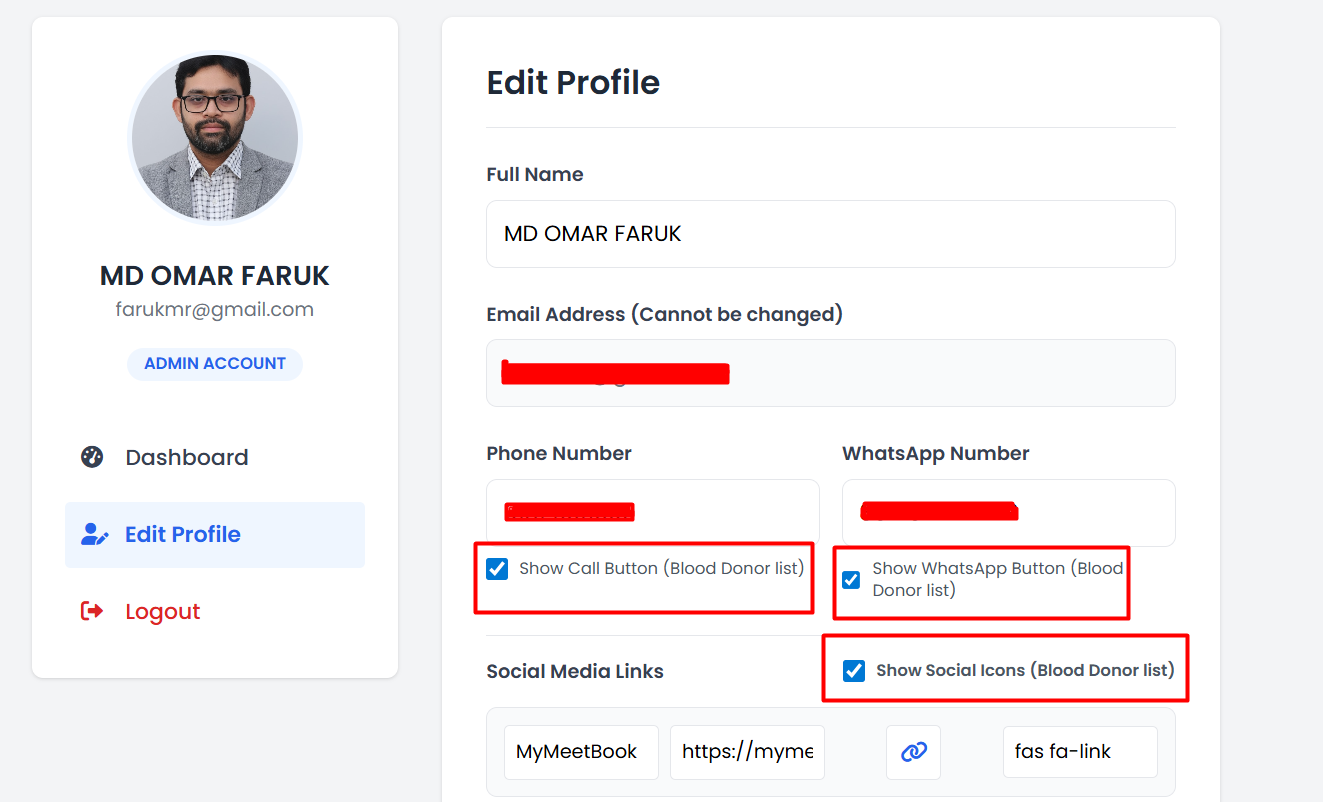Click the blue chain link icon

click(913, 752)
